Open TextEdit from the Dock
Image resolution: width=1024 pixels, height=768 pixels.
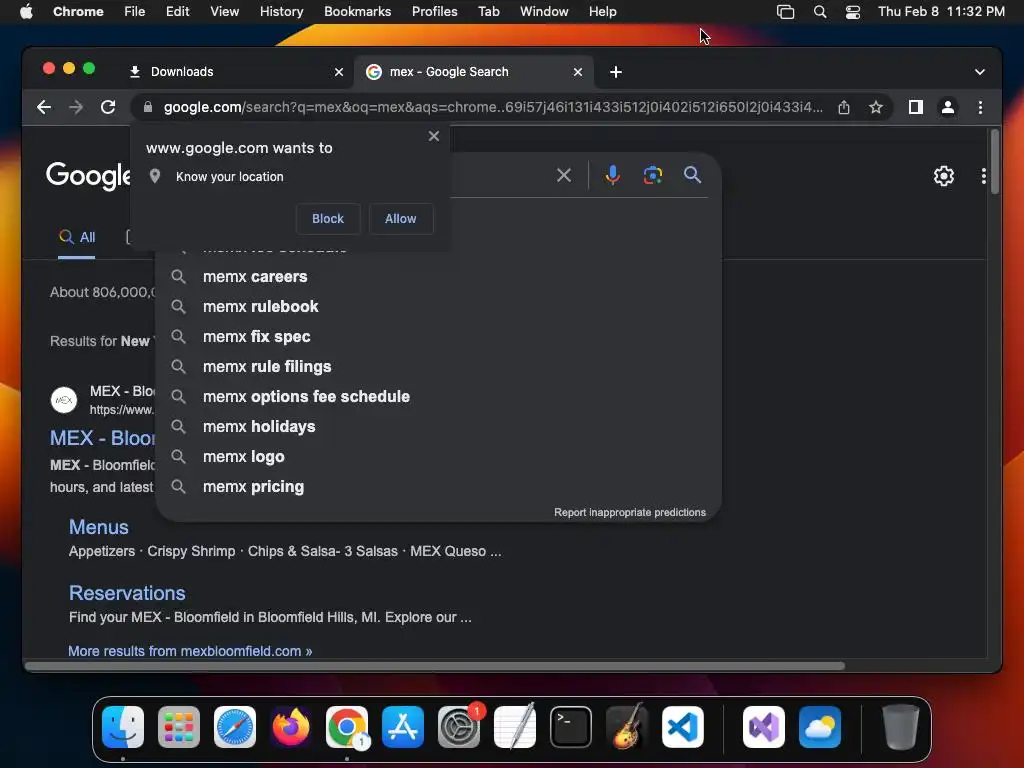coord(515,727)
